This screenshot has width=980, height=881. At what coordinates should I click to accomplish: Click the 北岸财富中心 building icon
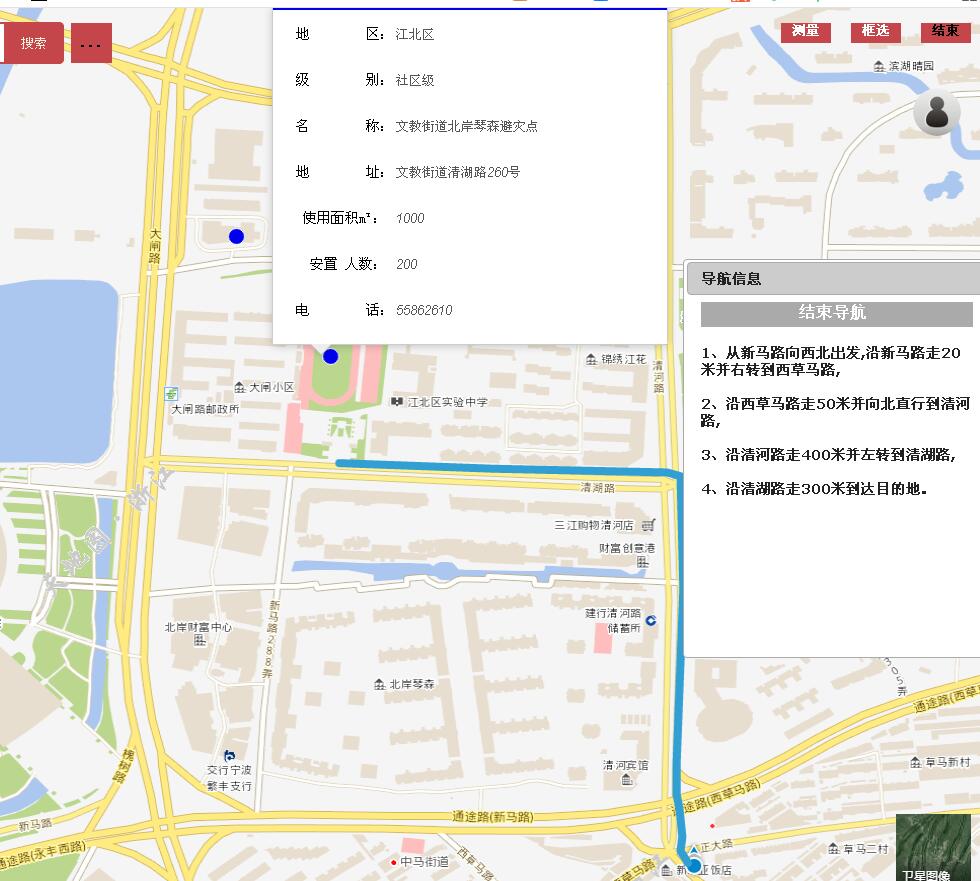click(x=199, y=640)
